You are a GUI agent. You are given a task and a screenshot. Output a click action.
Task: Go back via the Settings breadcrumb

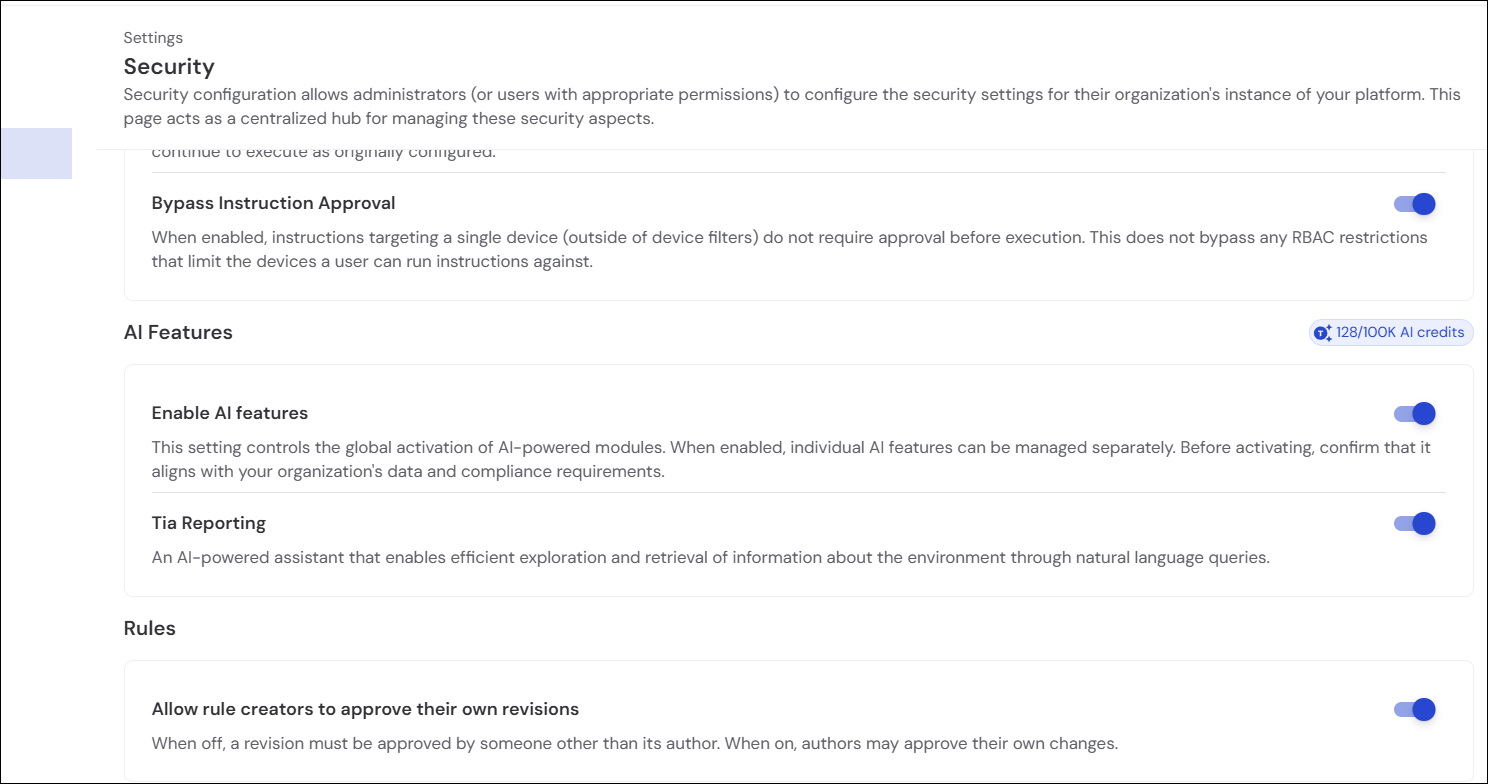click(153, 38)
